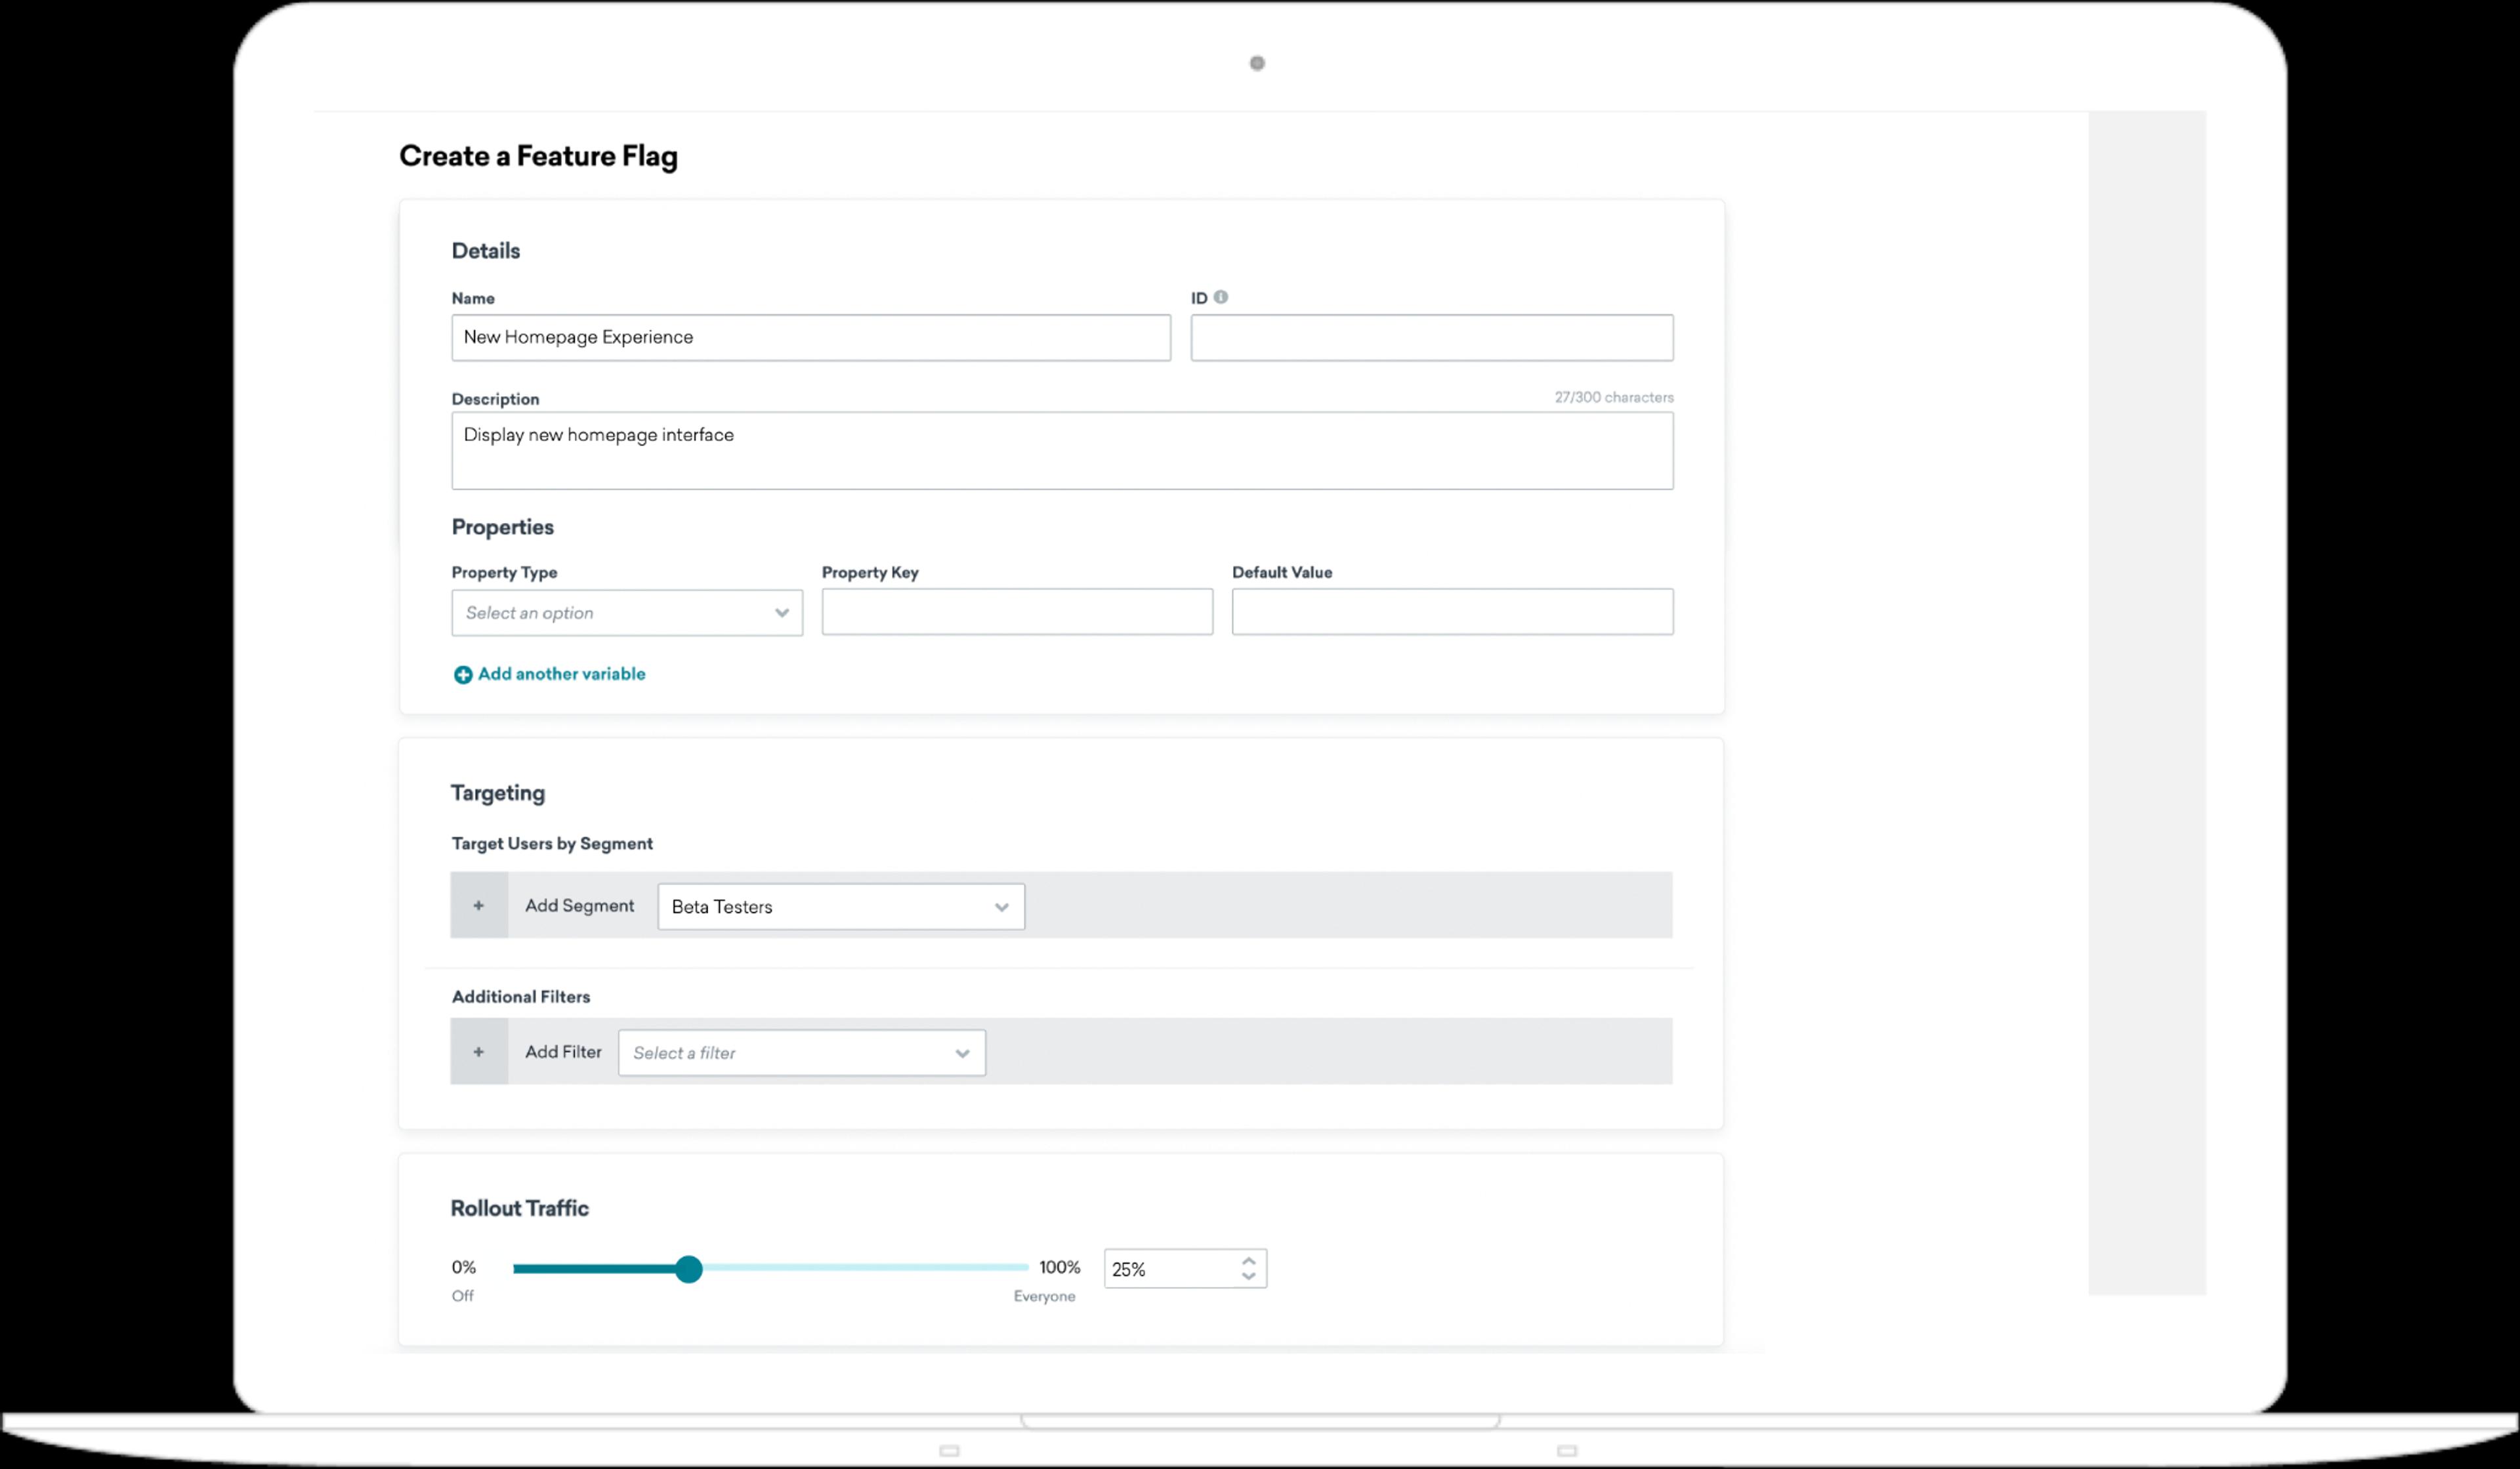Open the Select a filter dropdown
This screenshot has height=1469, width=2520.
801,1052
